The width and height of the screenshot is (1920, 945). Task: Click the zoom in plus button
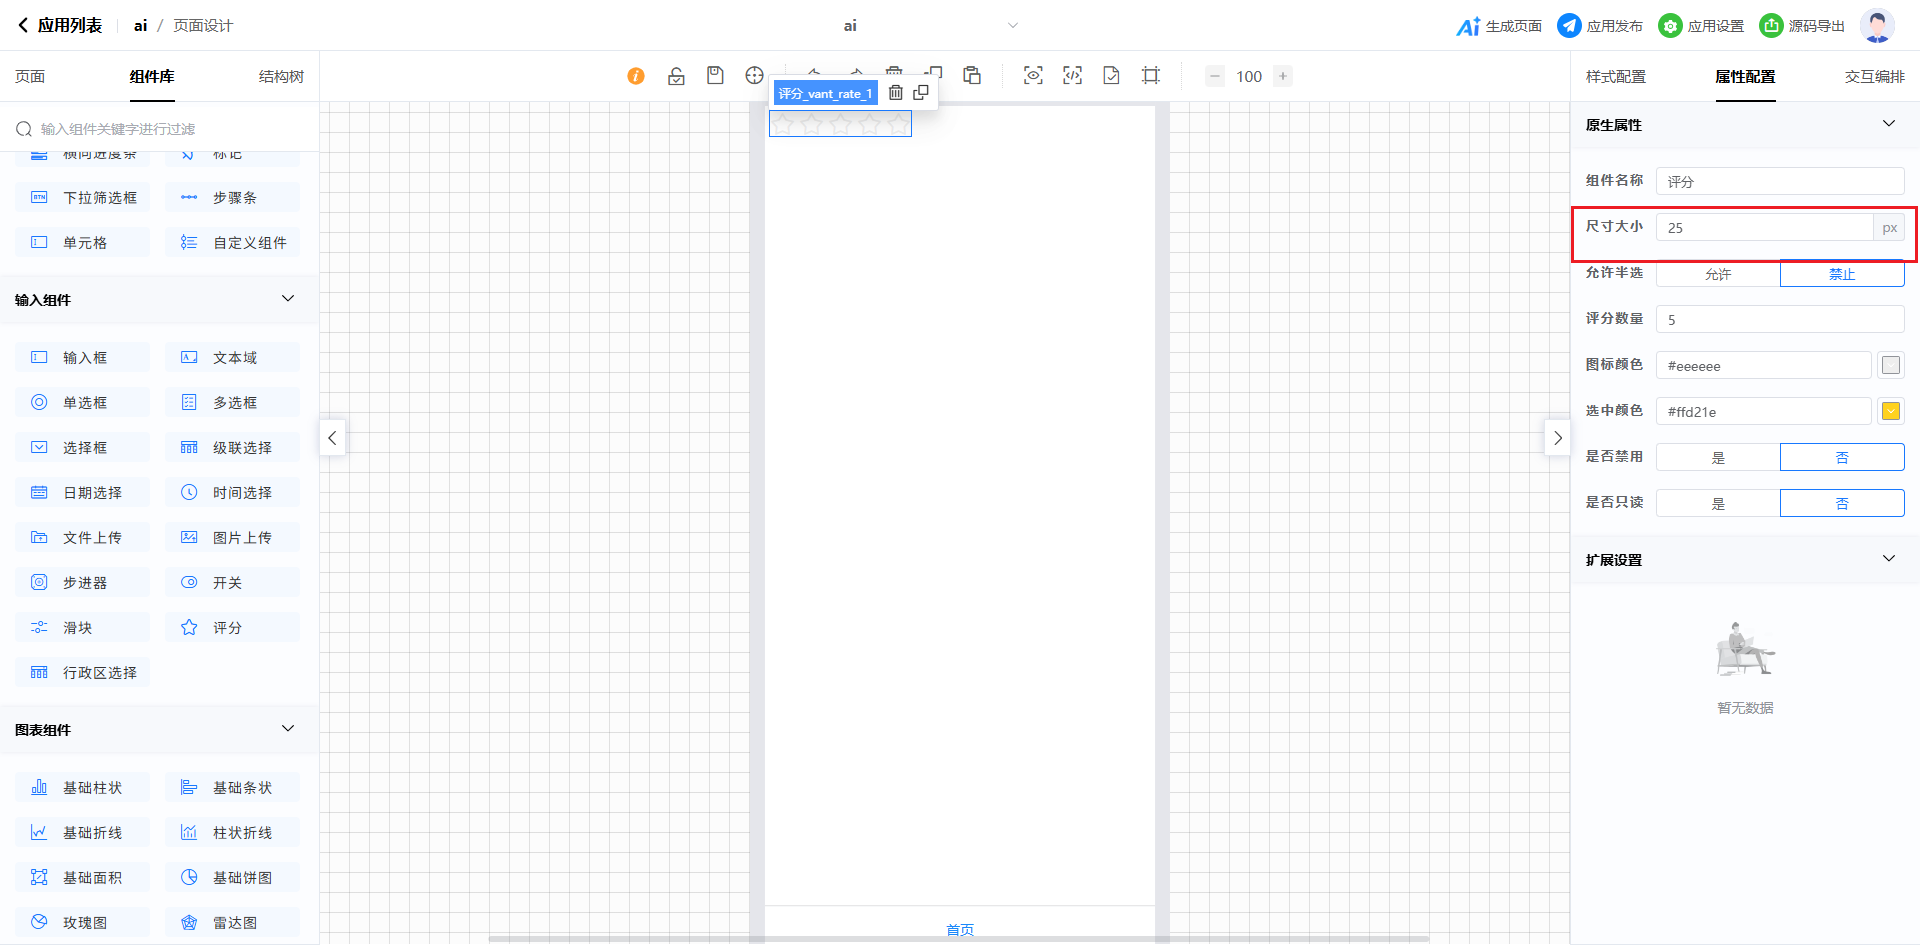pyautogui.click(x=1283, y=76)
